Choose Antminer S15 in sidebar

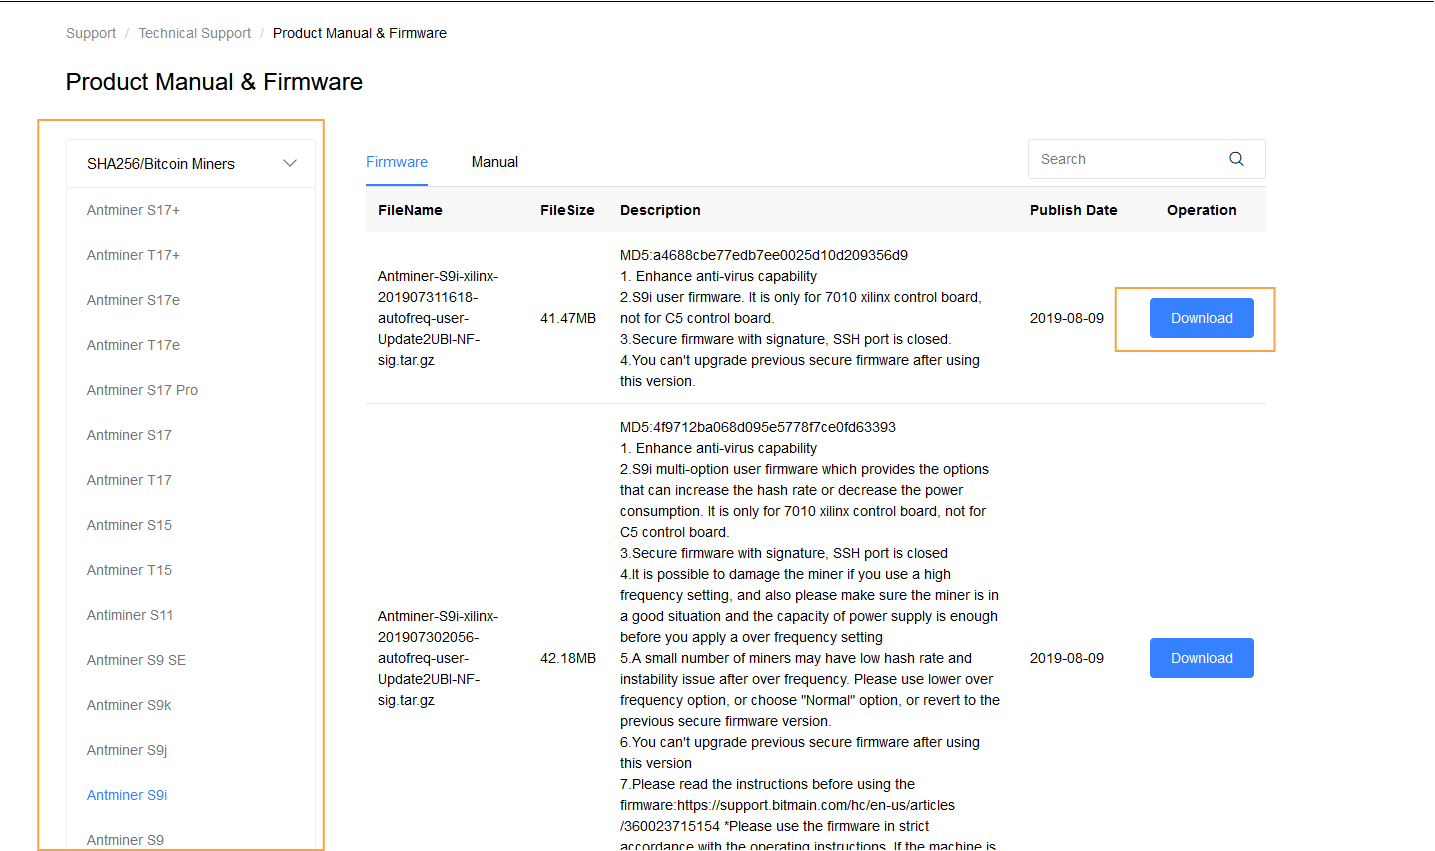point(129,525)
